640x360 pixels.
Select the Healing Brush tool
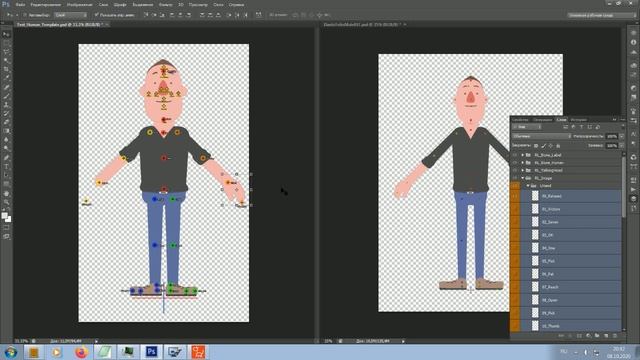(x=6, y=87)
